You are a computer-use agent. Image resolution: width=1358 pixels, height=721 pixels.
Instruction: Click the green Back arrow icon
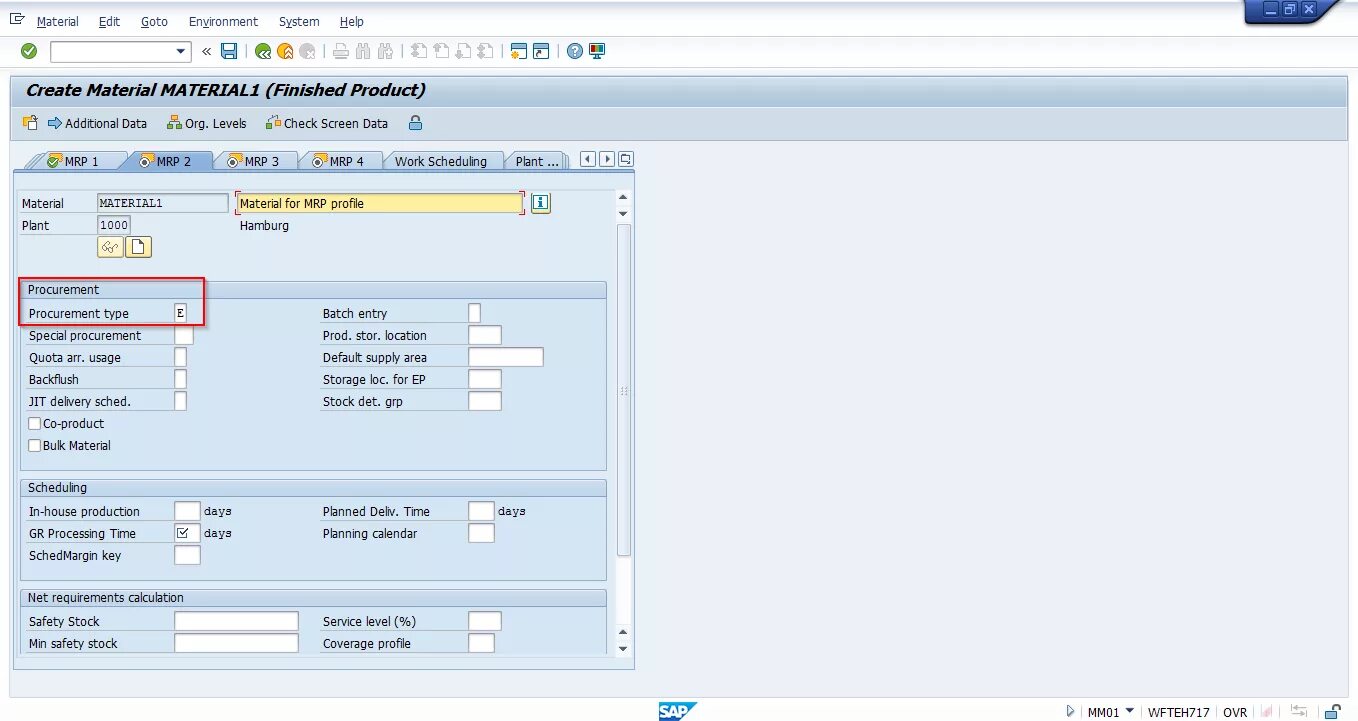[x=263, y=51]
